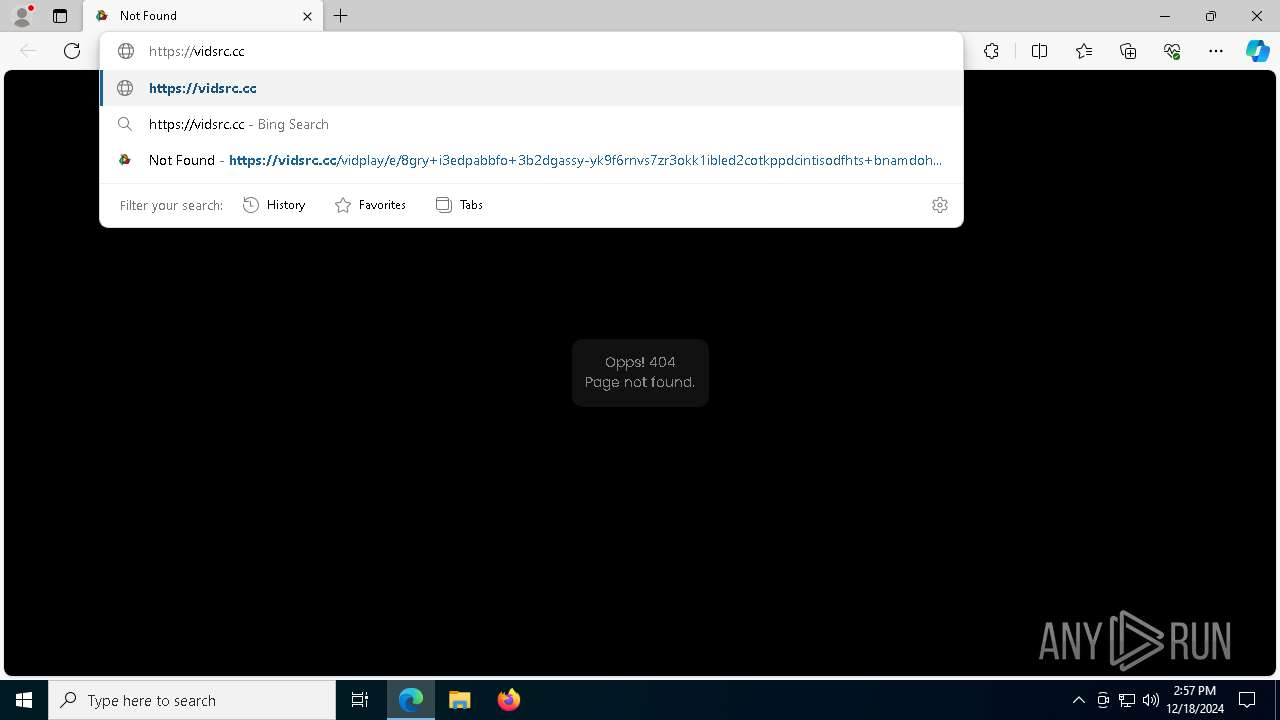Screen dimensions: 1280x720
Task: Click the Oops 404 Page not found message
Action: [640, 372]
